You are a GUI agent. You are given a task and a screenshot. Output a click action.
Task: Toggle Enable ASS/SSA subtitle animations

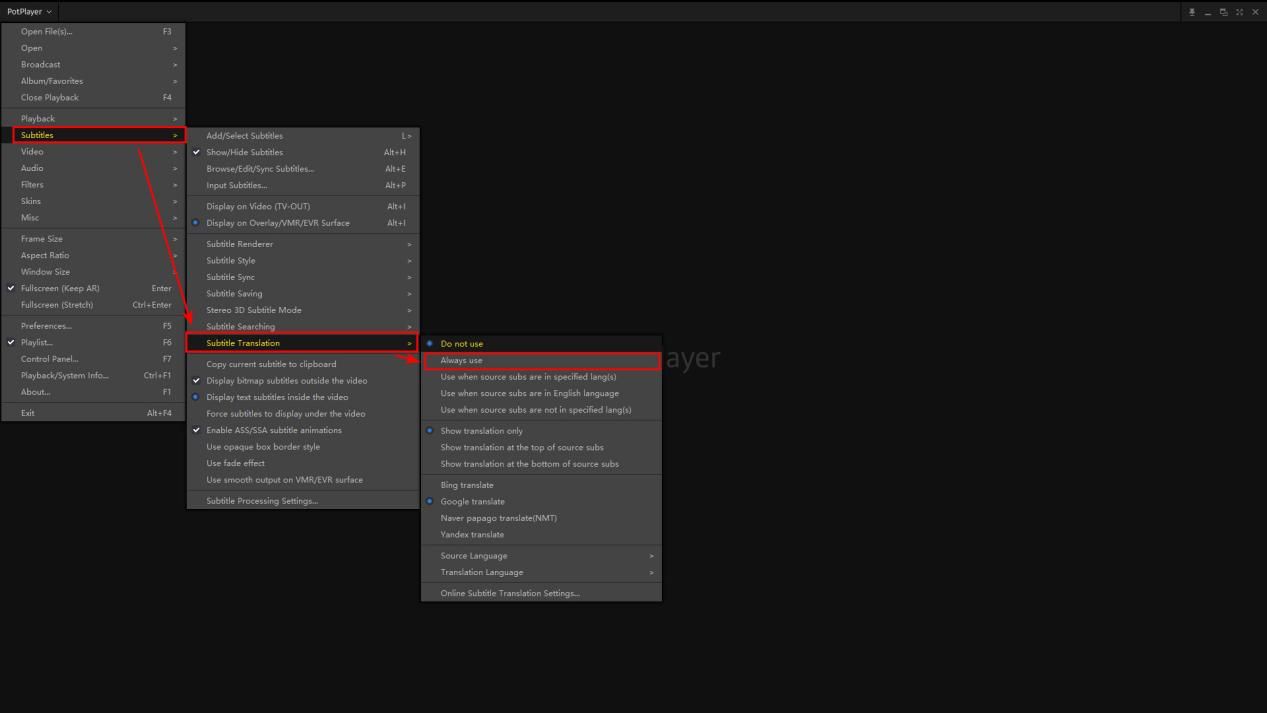point(302,430)
